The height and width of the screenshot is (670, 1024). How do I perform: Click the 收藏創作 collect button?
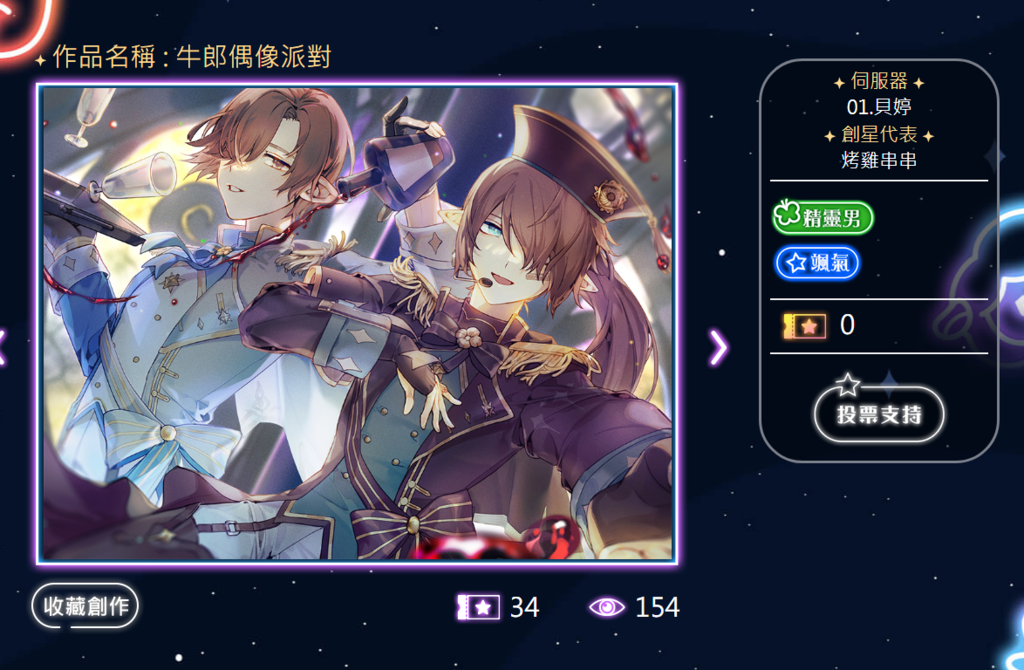coord(85,606)
